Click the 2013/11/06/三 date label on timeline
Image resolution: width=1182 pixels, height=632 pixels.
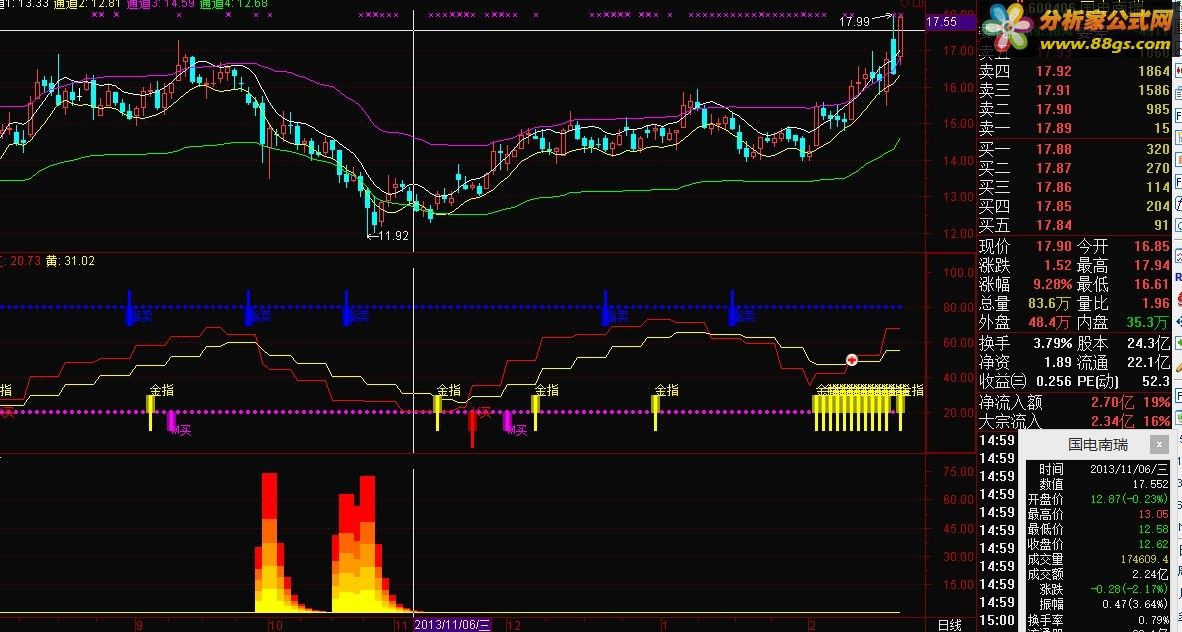pos(452,624)
